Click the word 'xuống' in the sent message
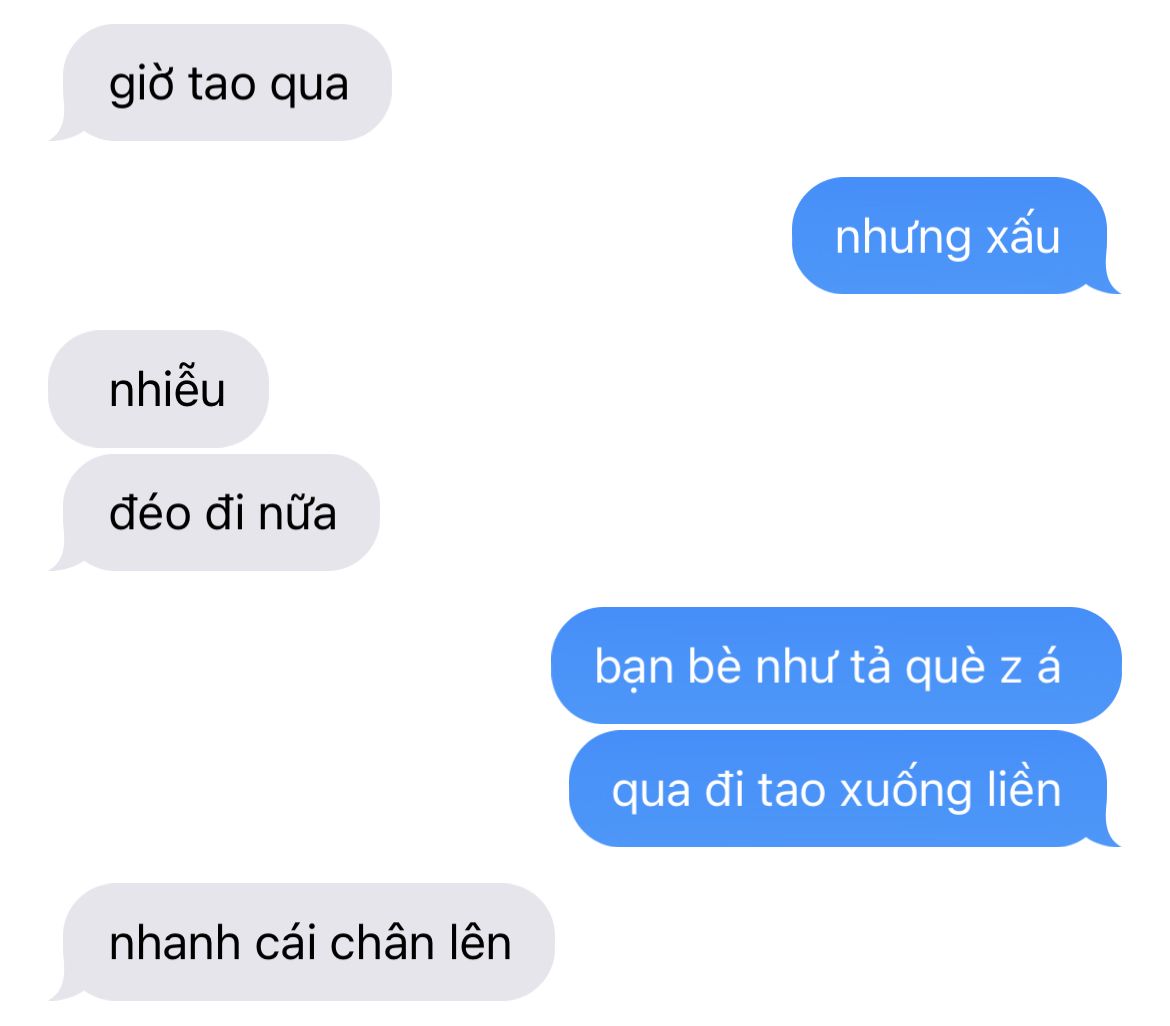Screen dimensions: 1170x1026 pyautogui.click(x=907, y=788)
